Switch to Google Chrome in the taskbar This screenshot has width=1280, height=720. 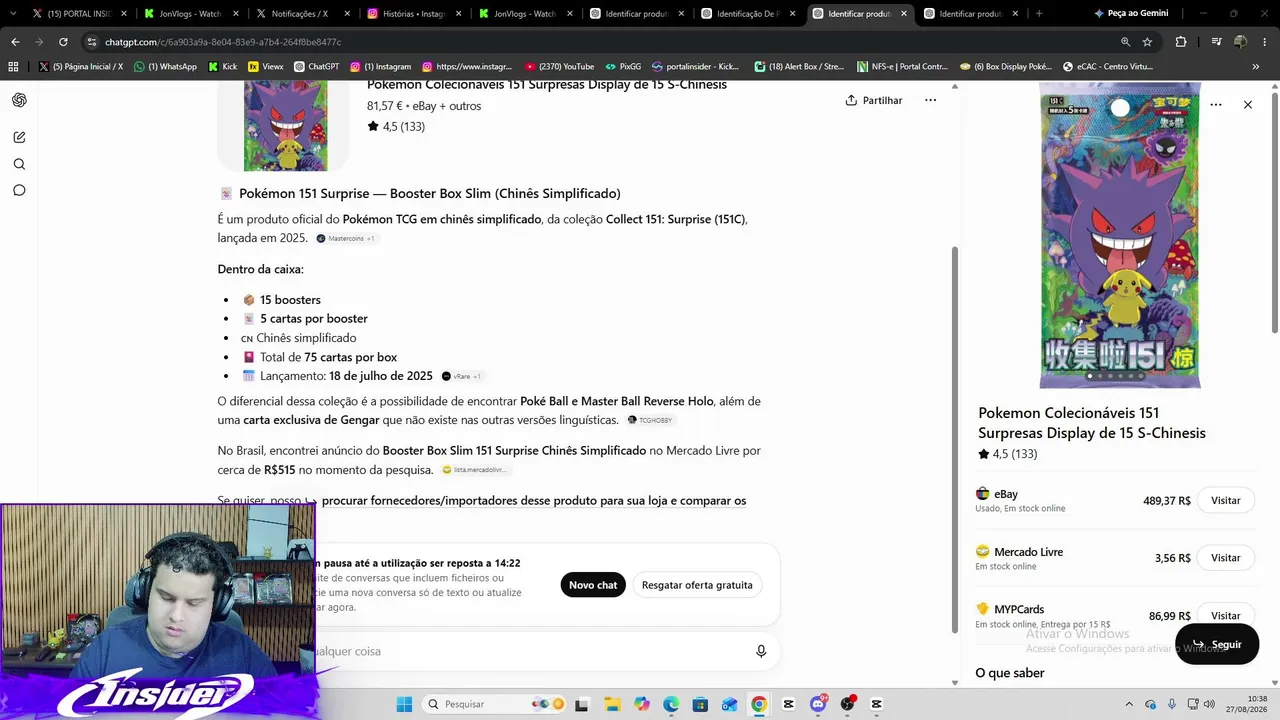759,704
